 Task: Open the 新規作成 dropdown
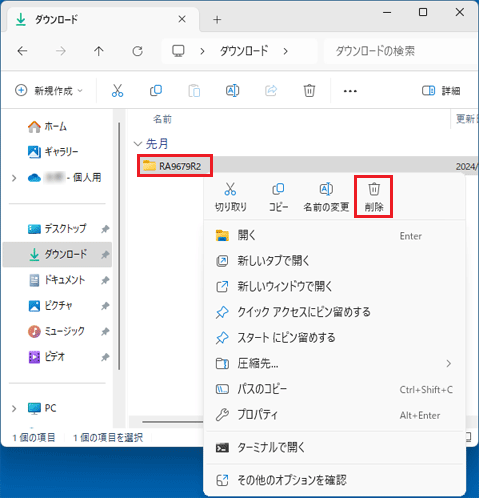(x=49, y=91)
